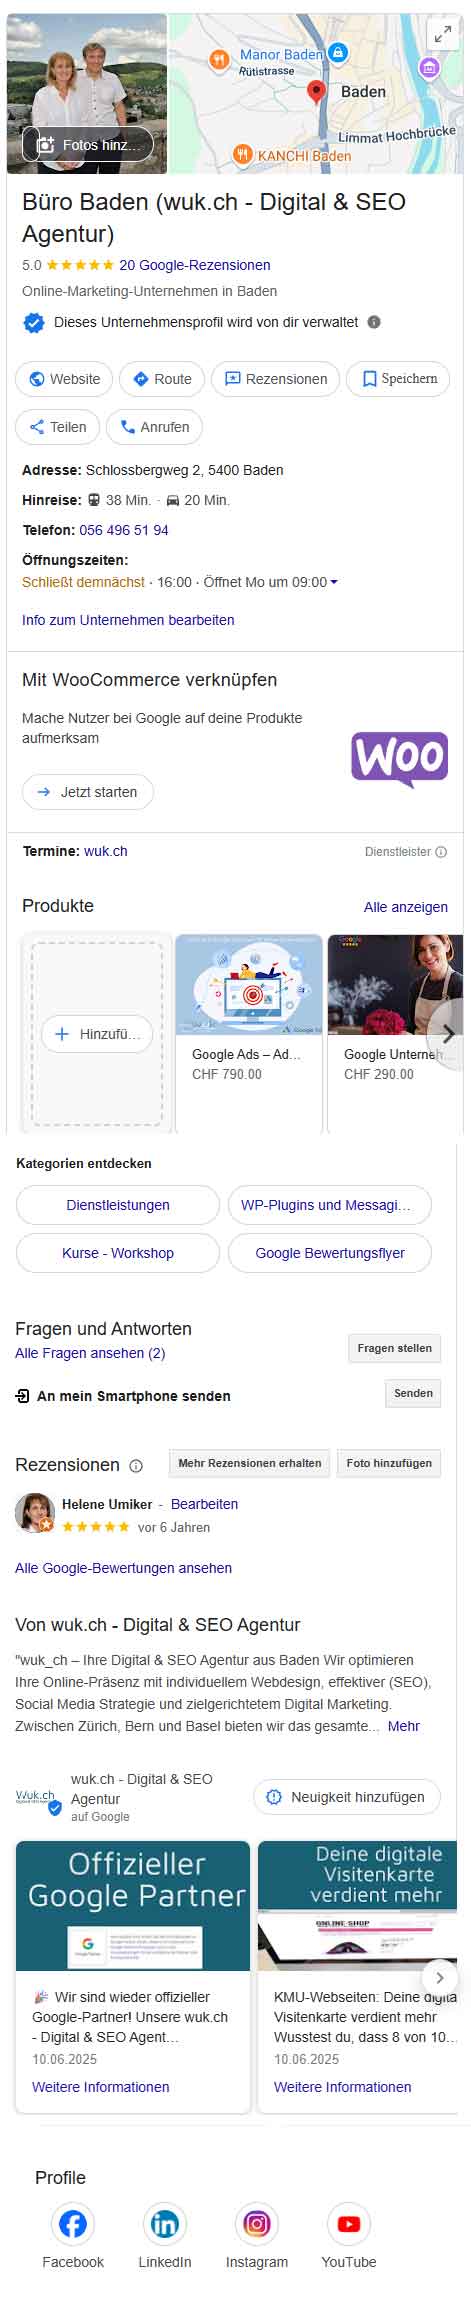This screenshot has height=2303, width=471.
Task: Open Alle Google-Bewertungen ansehen link
Action: pyautogui.click(x=123, y=1568)
